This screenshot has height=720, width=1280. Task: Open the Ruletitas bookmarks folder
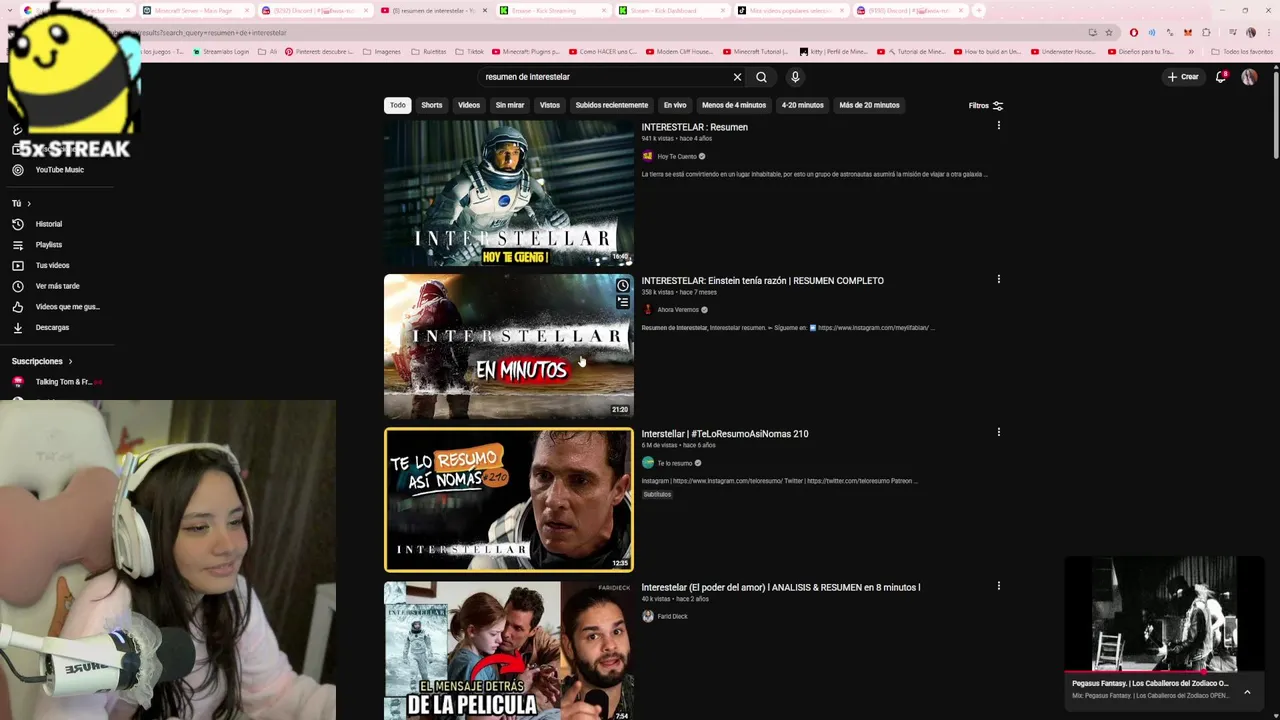(x=429, y=51)
